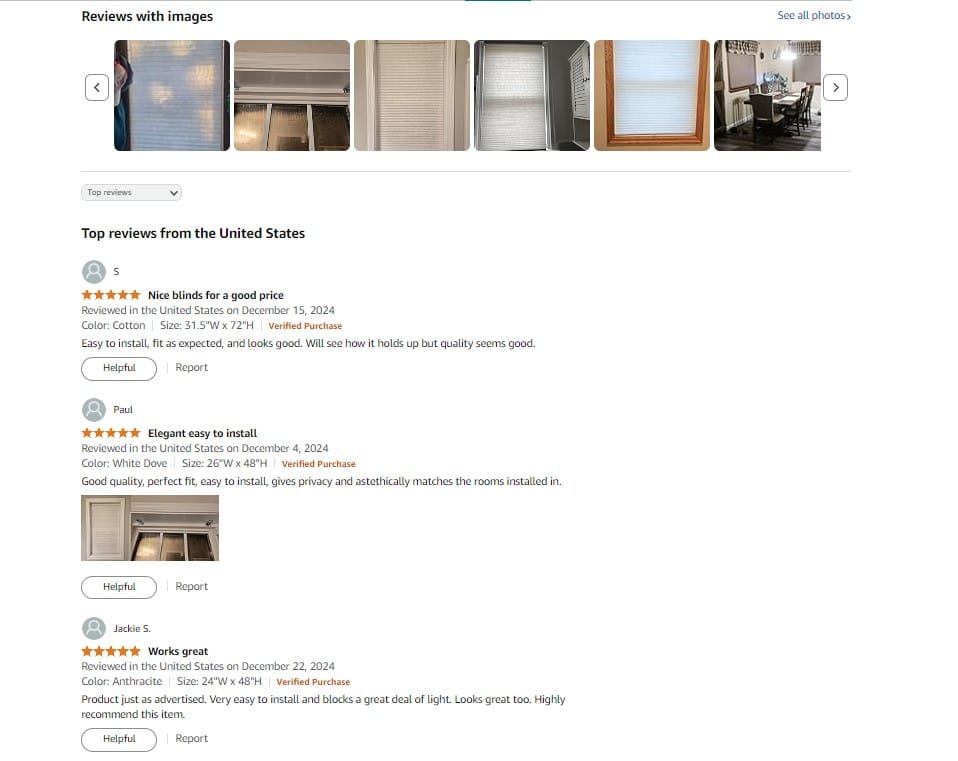Mark Jackie S.'s review as Helpful

119,739
